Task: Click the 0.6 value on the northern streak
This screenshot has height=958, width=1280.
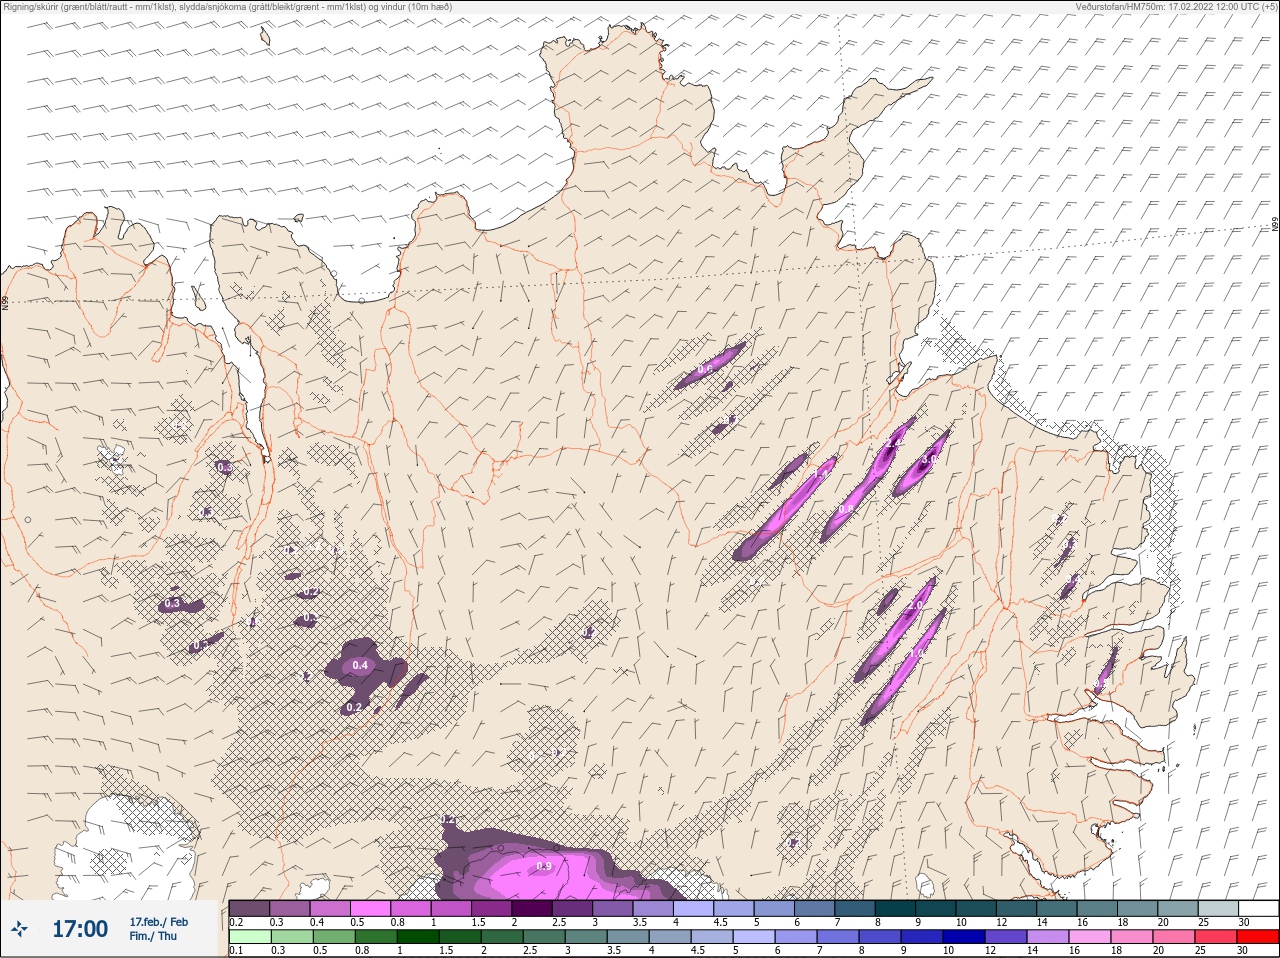Action: click(705, 369)
